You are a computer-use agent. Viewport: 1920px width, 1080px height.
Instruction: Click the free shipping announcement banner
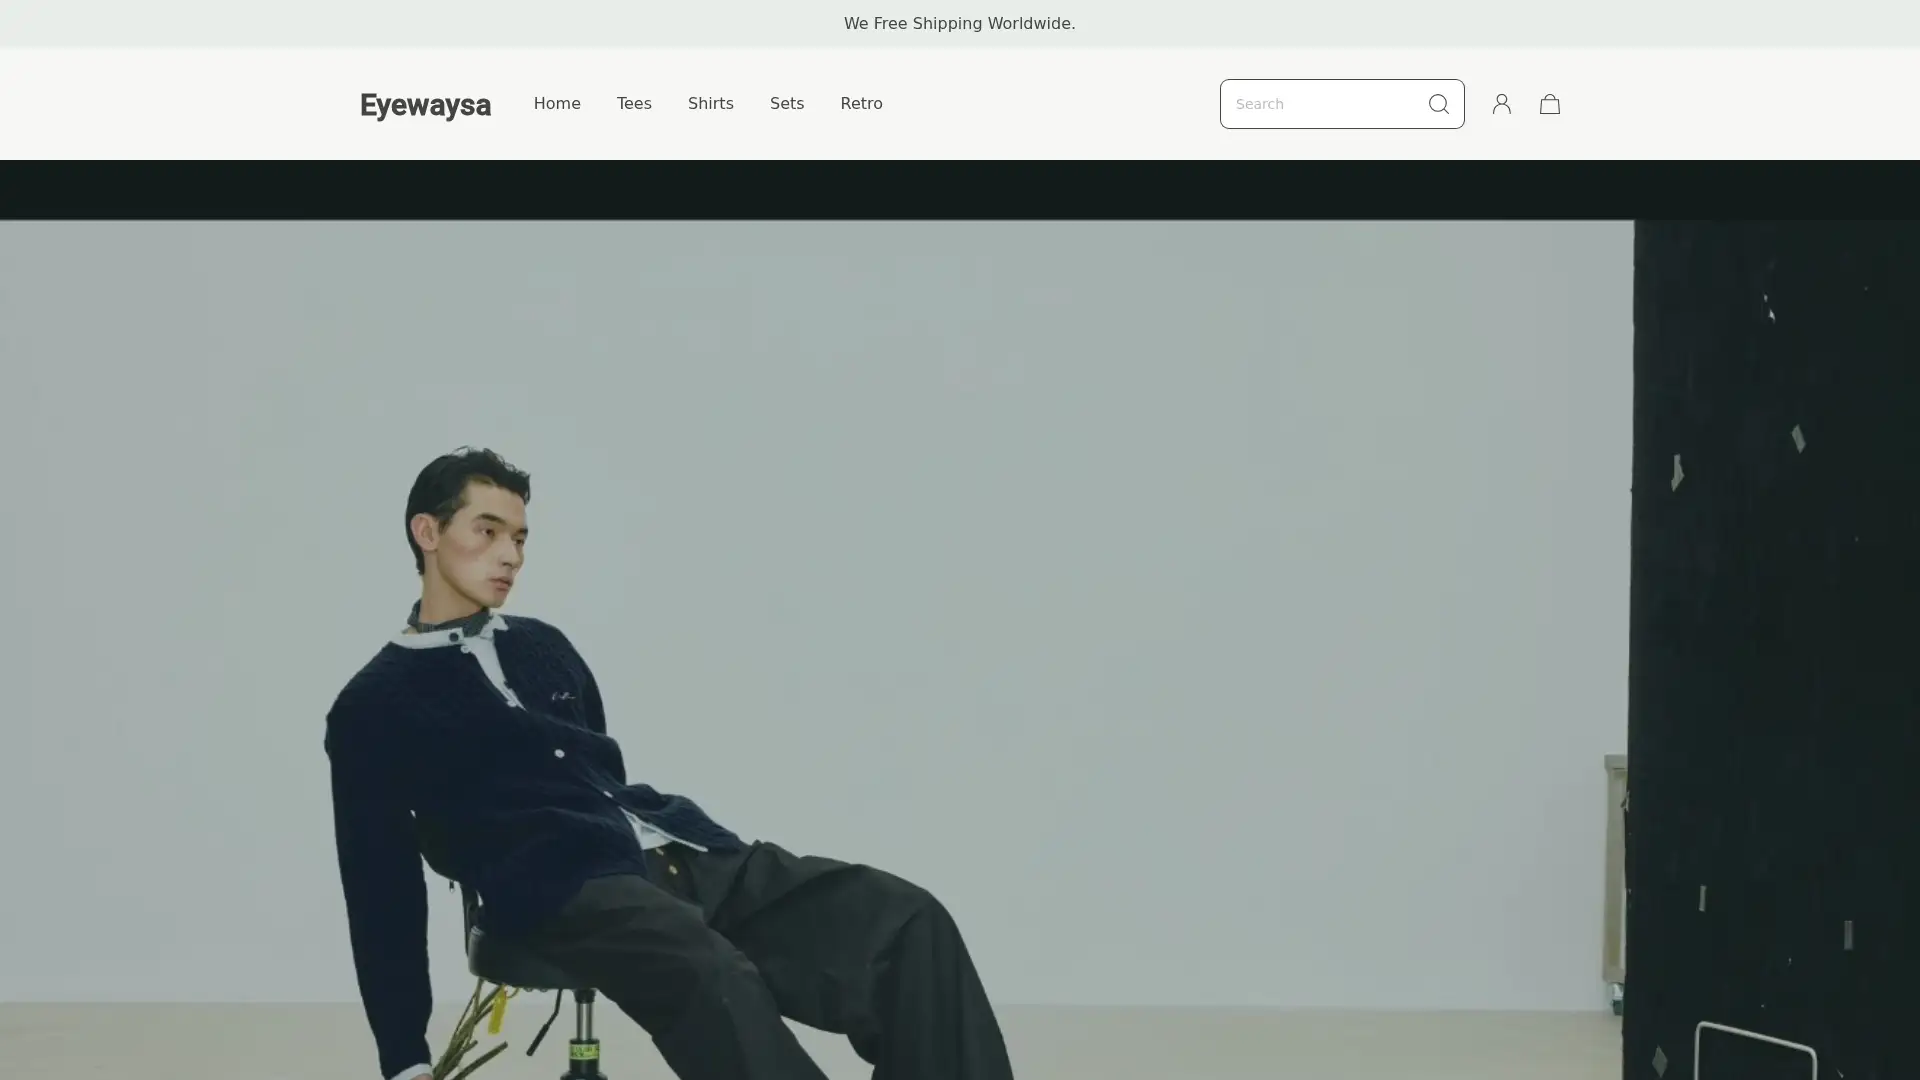tap(959, 23)
